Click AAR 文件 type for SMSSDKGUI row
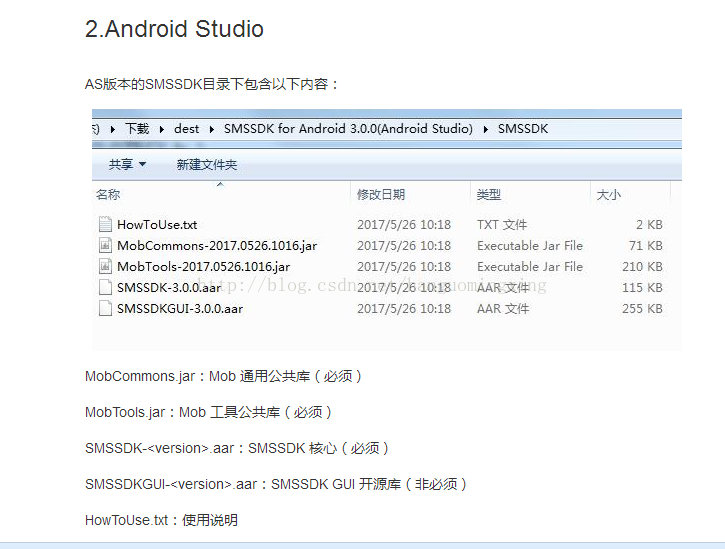The height and width of the screenshot is (549, 725). coord(503,308)
